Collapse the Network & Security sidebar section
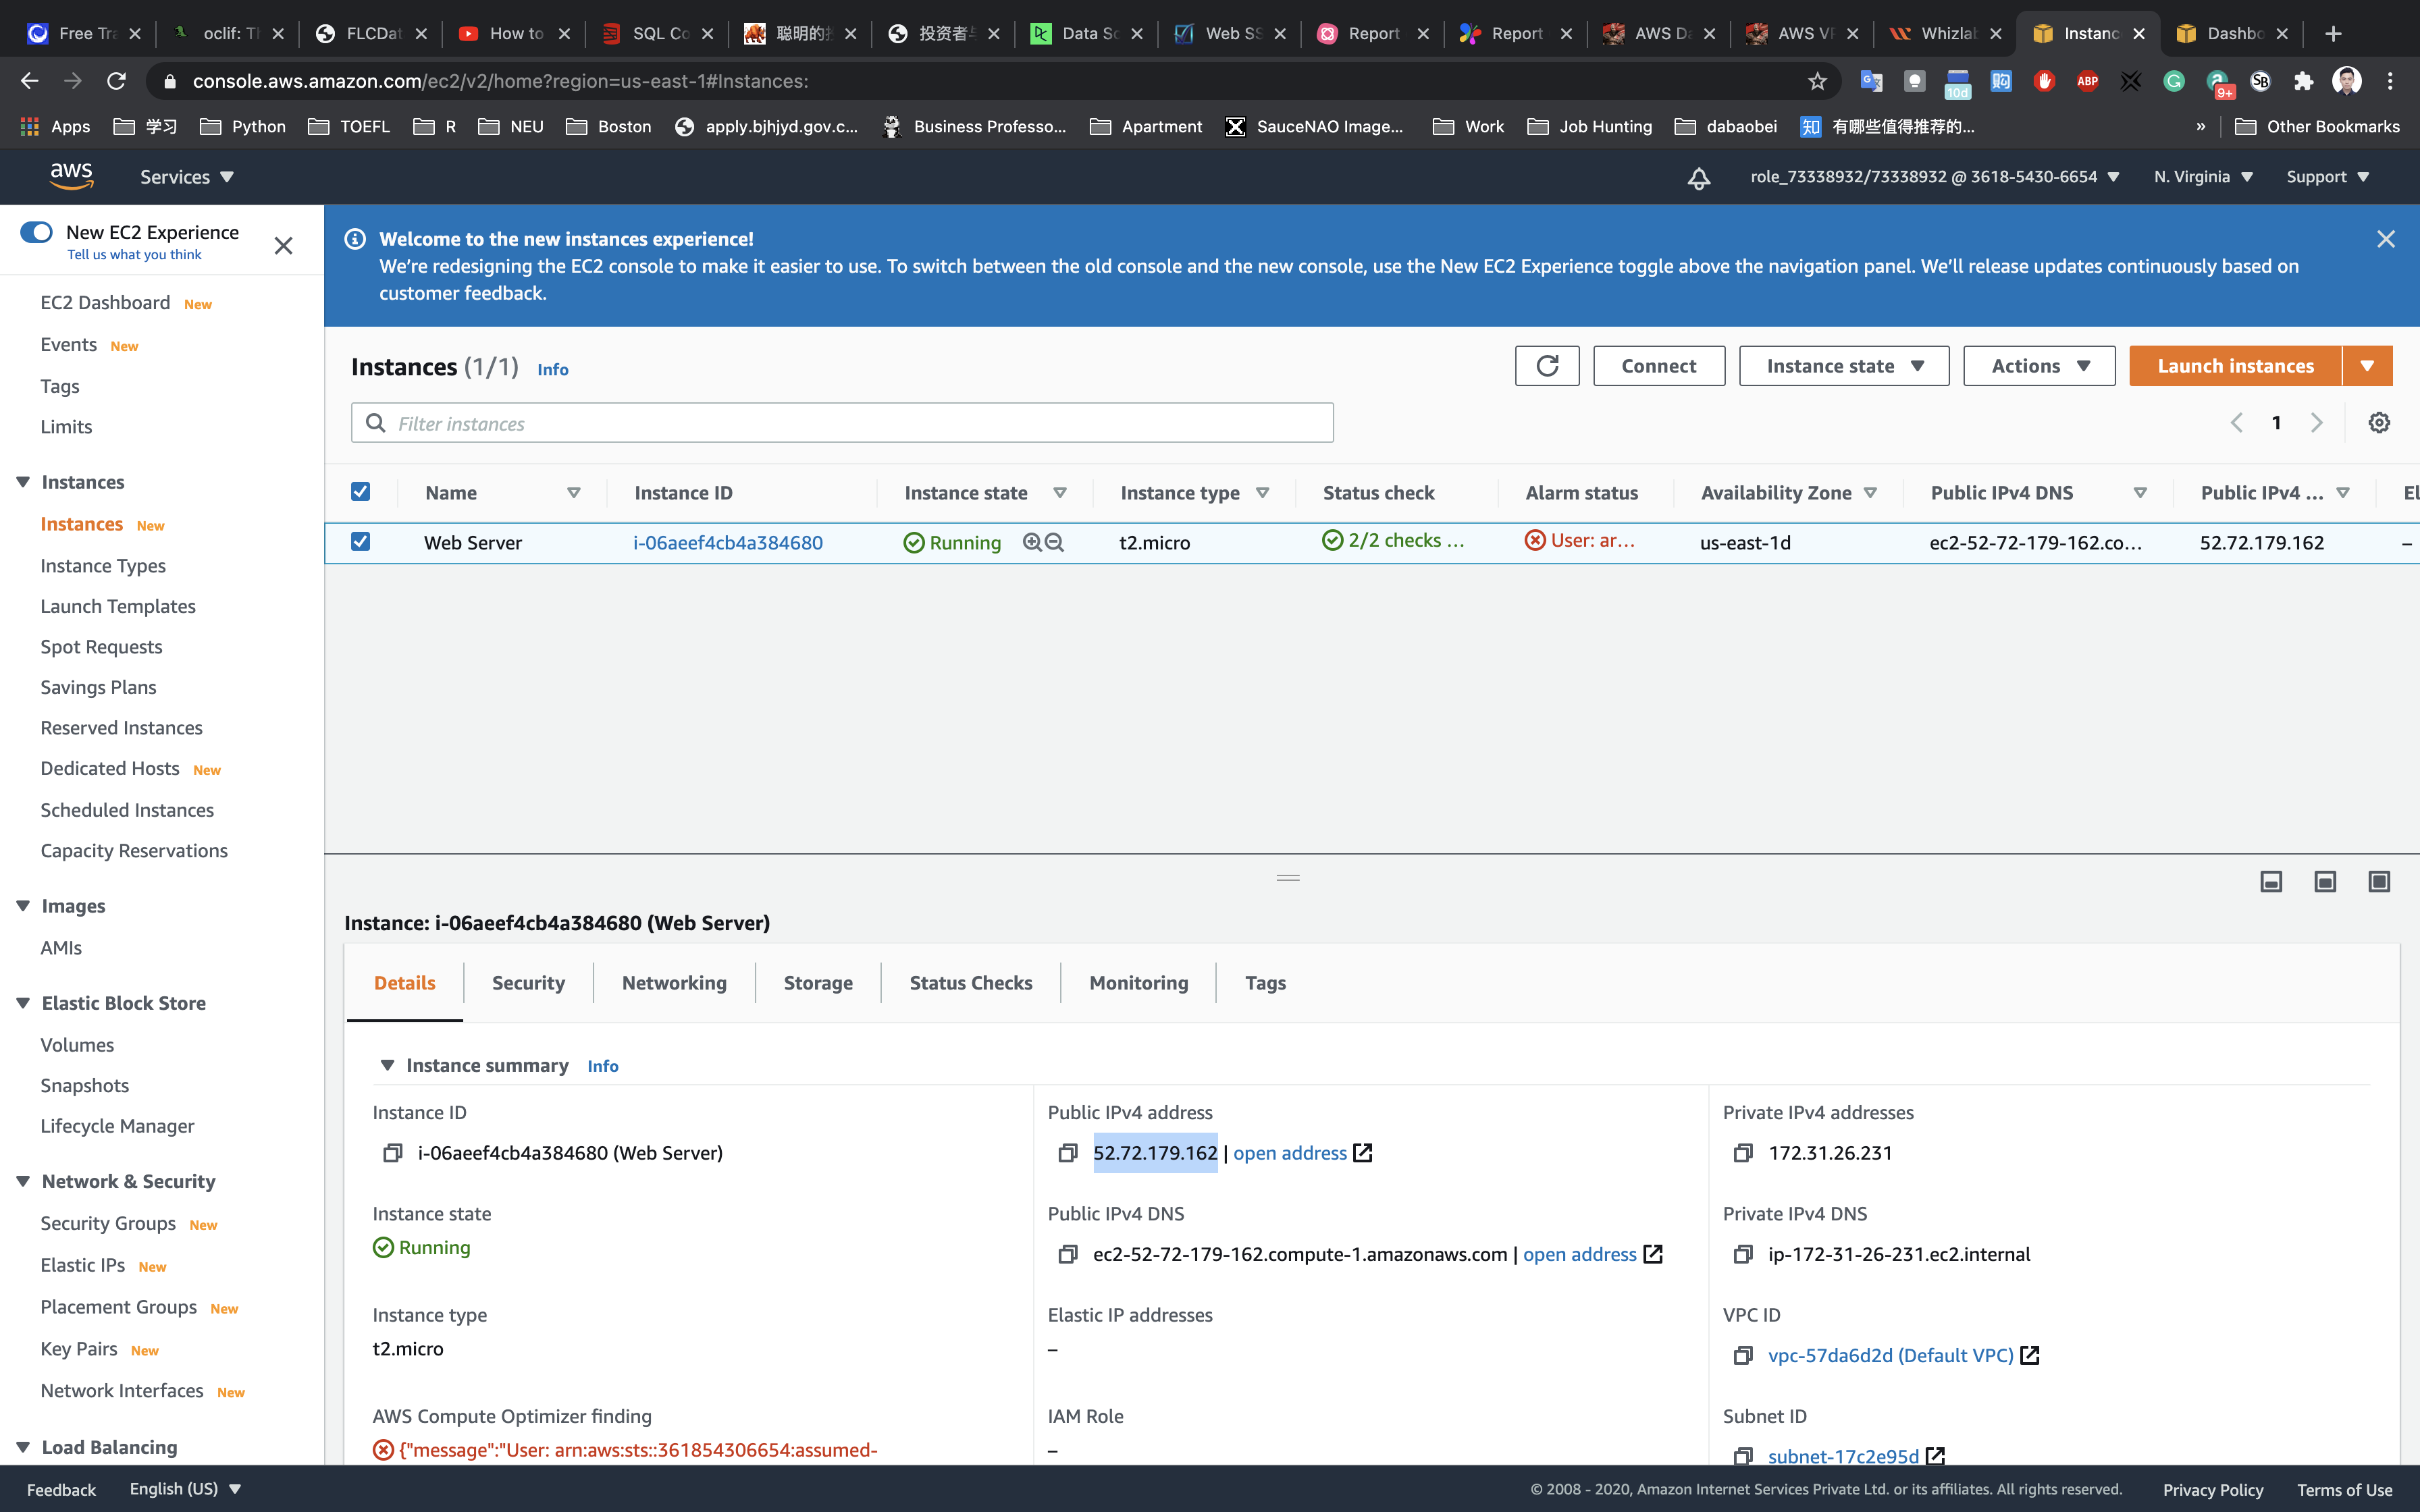The height and width of the screenshot is (1512, 2420). click(23, 1181)
